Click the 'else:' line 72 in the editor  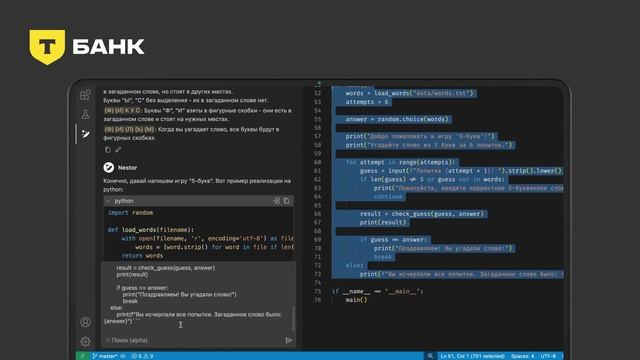coord(354,266)
